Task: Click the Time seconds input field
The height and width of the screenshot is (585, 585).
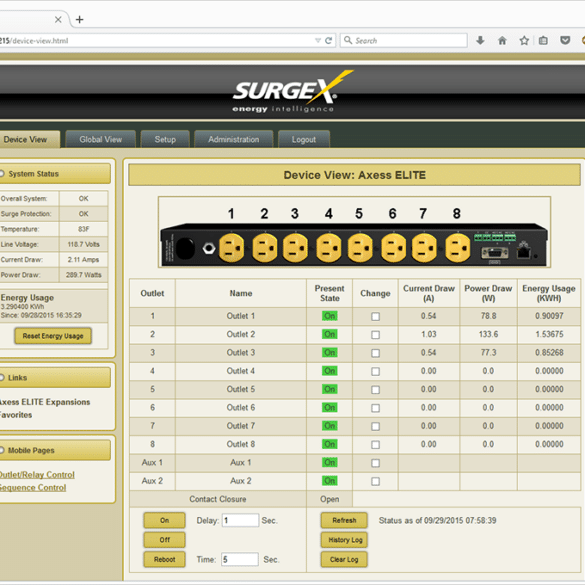Action: pyautogui.click(x=240, y=559)
